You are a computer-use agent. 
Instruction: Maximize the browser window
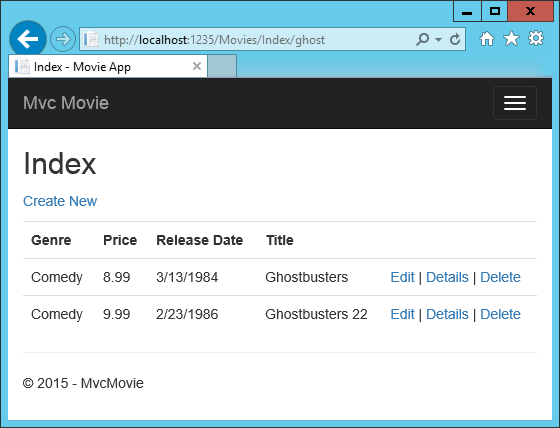coord(495,12)
